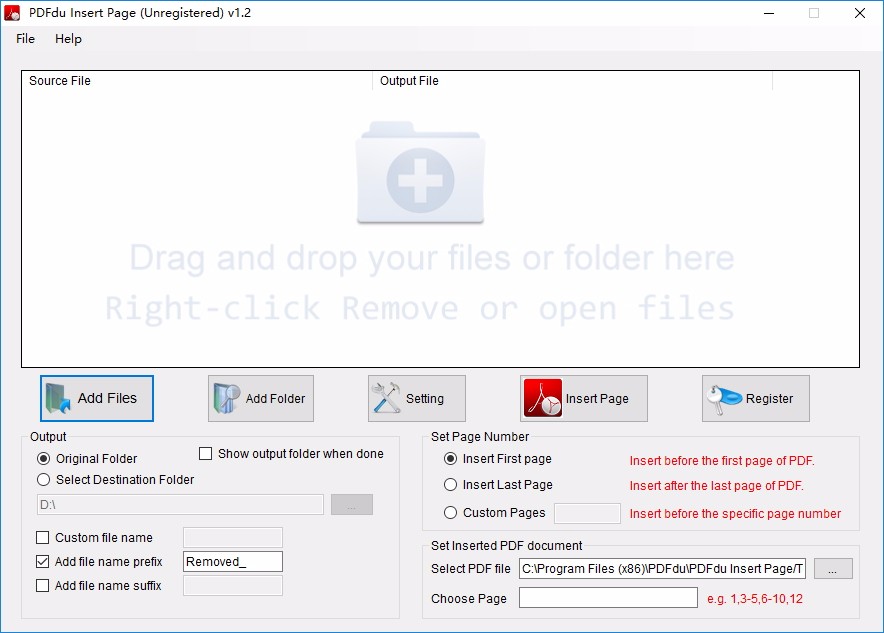Open the File menu

[x=25, y=38]
